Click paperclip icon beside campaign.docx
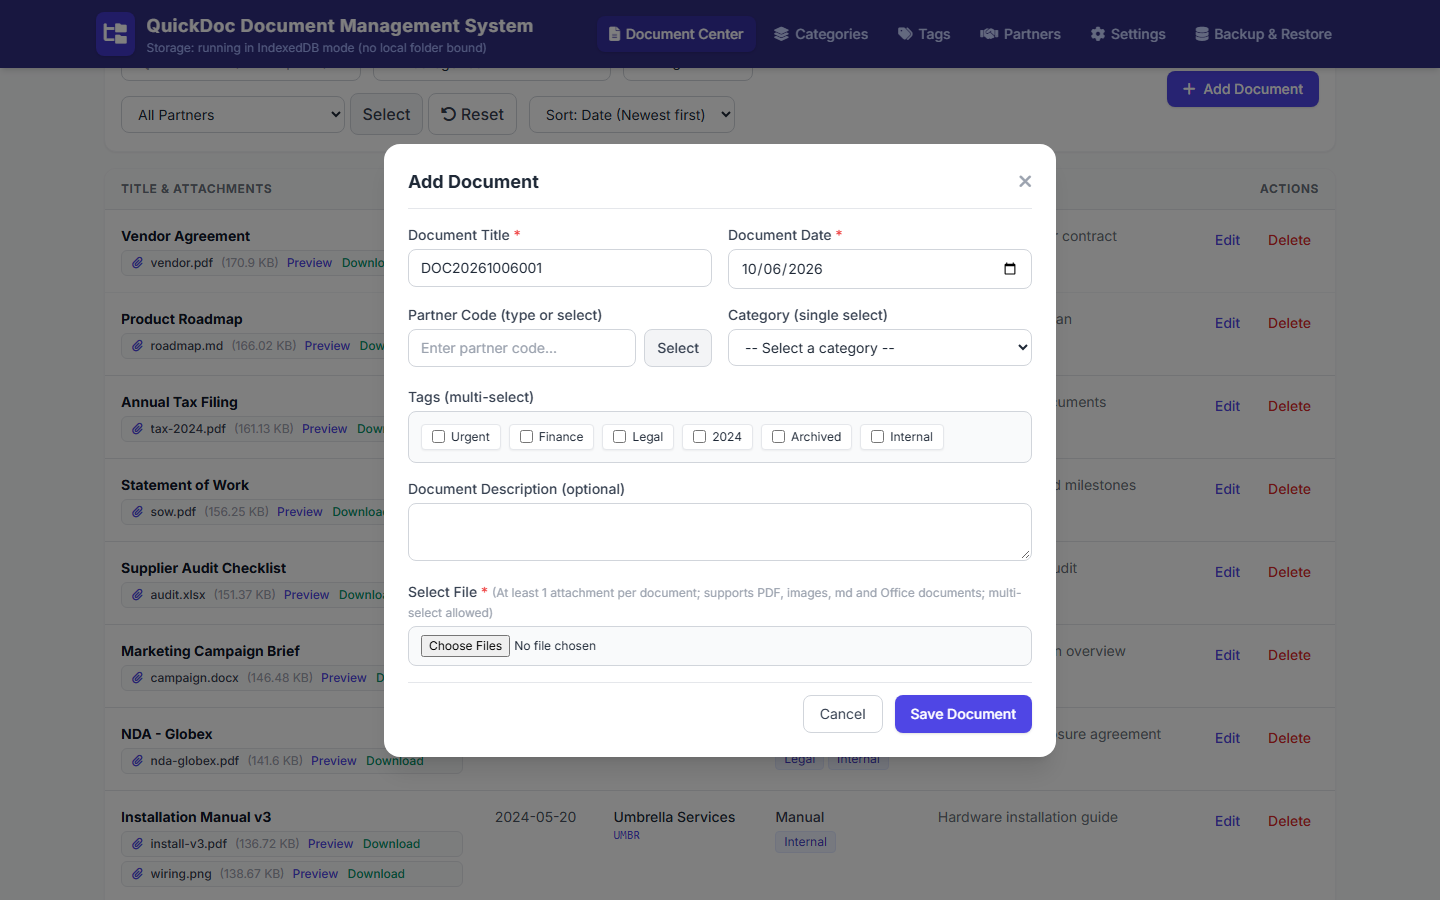The image size is (1440, 900). click(137, 678)
